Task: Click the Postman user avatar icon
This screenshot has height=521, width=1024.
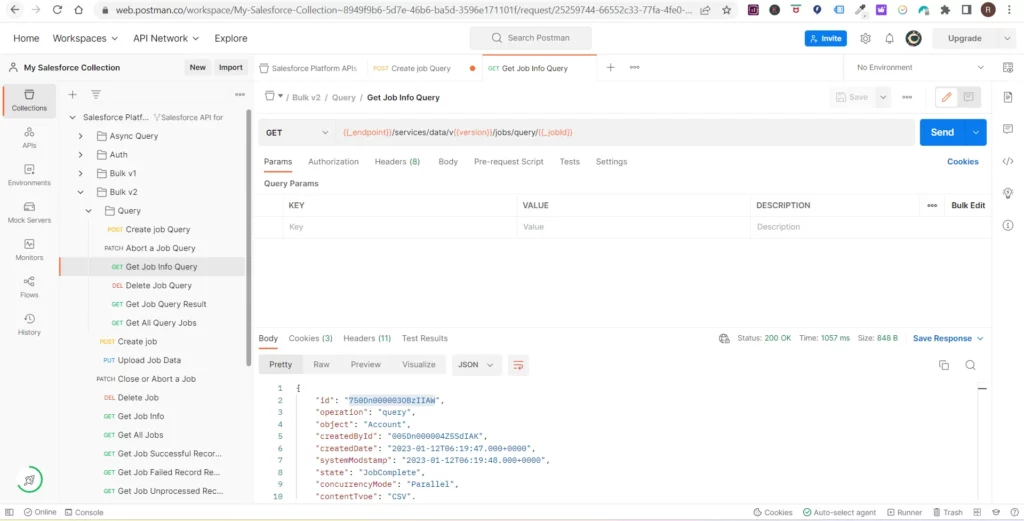Action: 914,39
